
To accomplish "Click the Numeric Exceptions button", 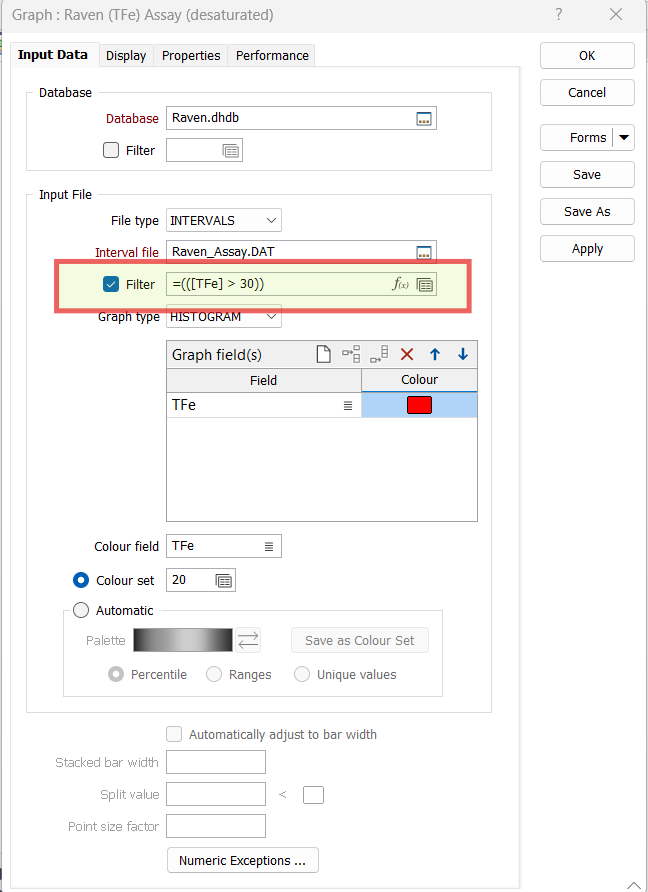I will pyautogui.click(x=243, y=860).
